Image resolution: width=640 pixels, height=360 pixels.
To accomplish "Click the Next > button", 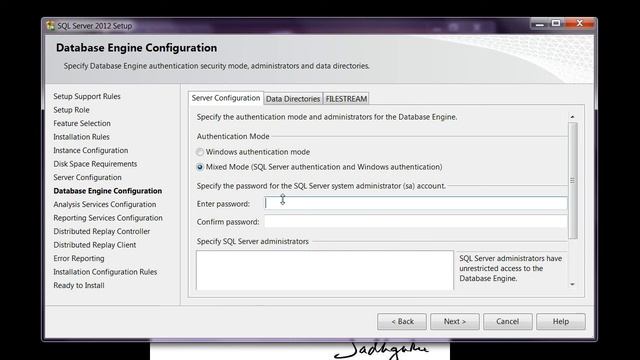I will (455, 322).
